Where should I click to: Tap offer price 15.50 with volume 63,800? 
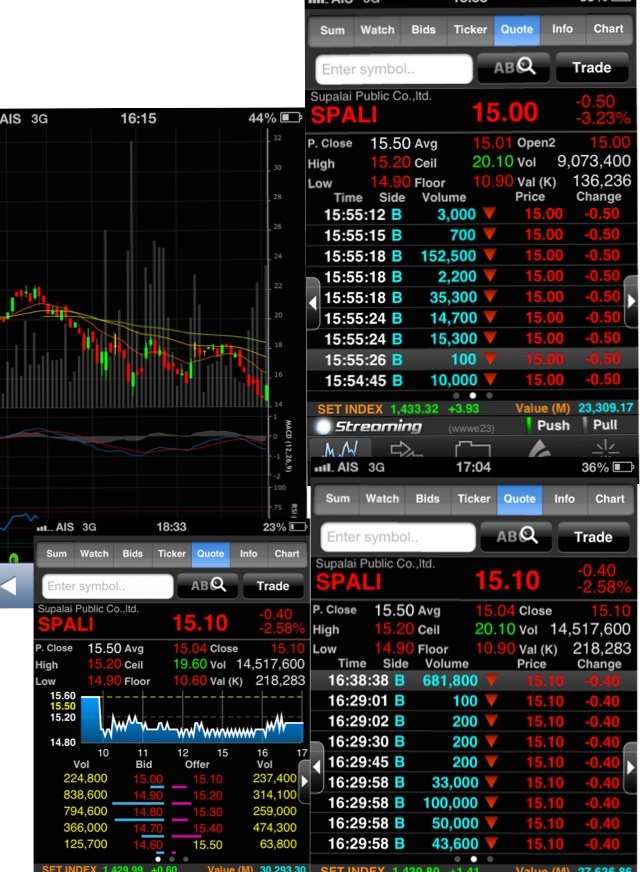tap(207, 845)
